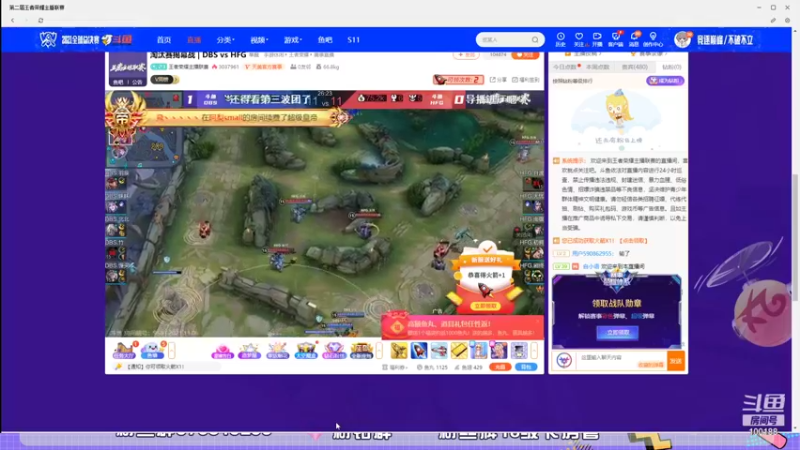Open the 历史 history clock icon
Image resolution: width=800 pixels, height=450 pixels.
pyautogui.click(x=560, y=39)
